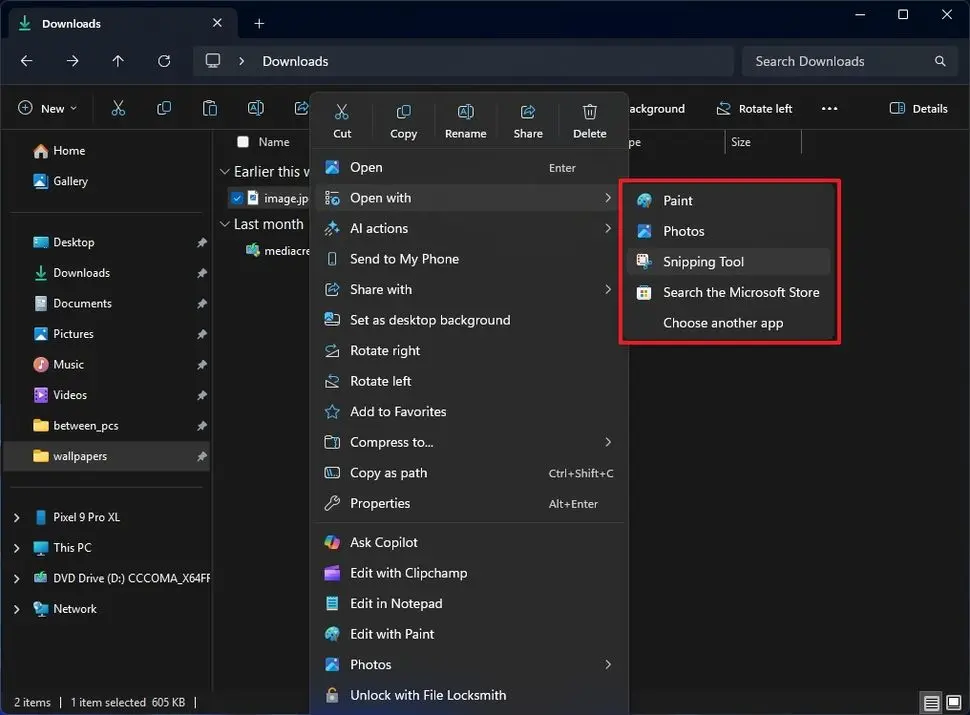Click the Copy icon in context menu
The height and width of the screenshot is (715, 970).
[x=404, y=112]
